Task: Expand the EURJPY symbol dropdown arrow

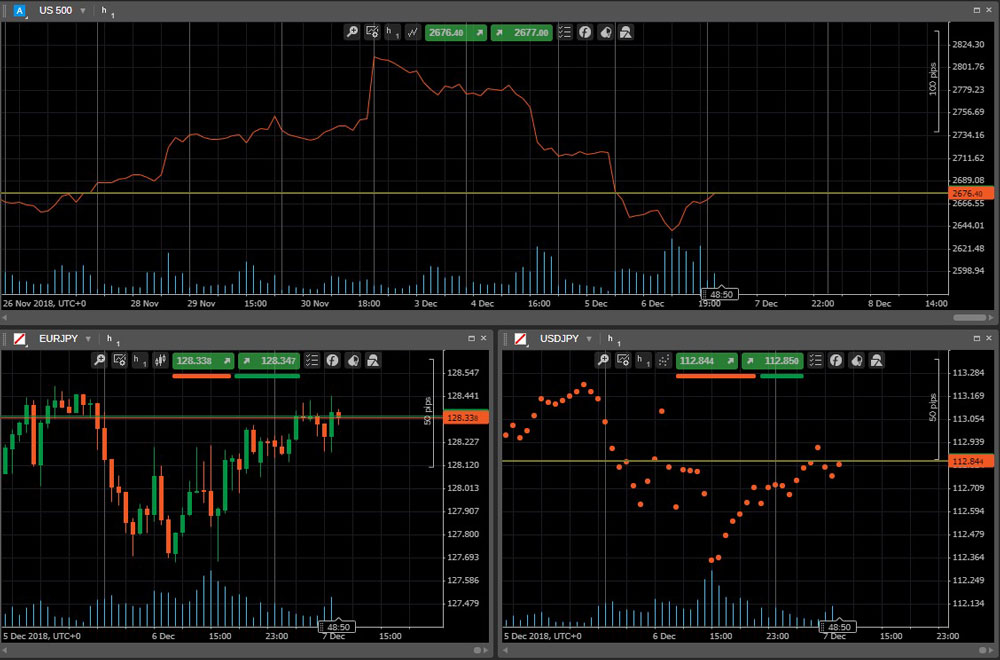Action: (x=88, y=339)
